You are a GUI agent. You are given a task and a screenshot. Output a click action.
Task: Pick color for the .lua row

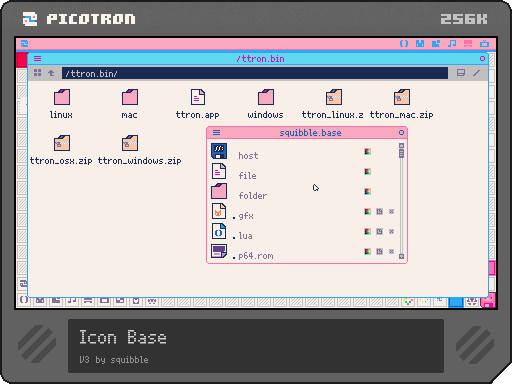tap(367, 232)
